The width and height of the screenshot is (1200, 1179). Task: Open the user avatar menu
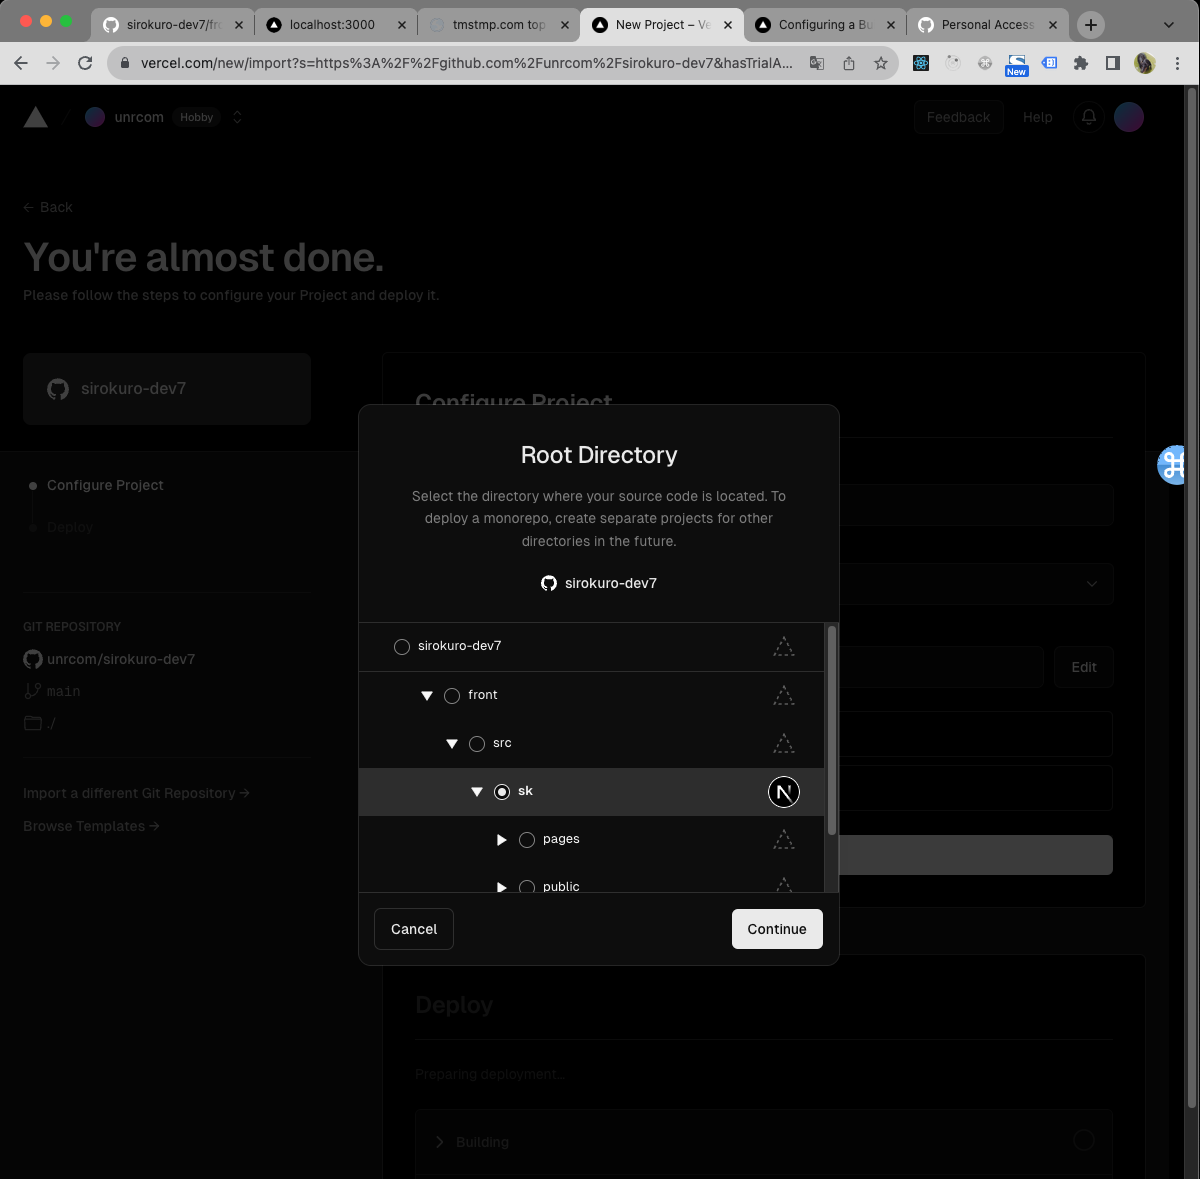(x=1129, y=117)
